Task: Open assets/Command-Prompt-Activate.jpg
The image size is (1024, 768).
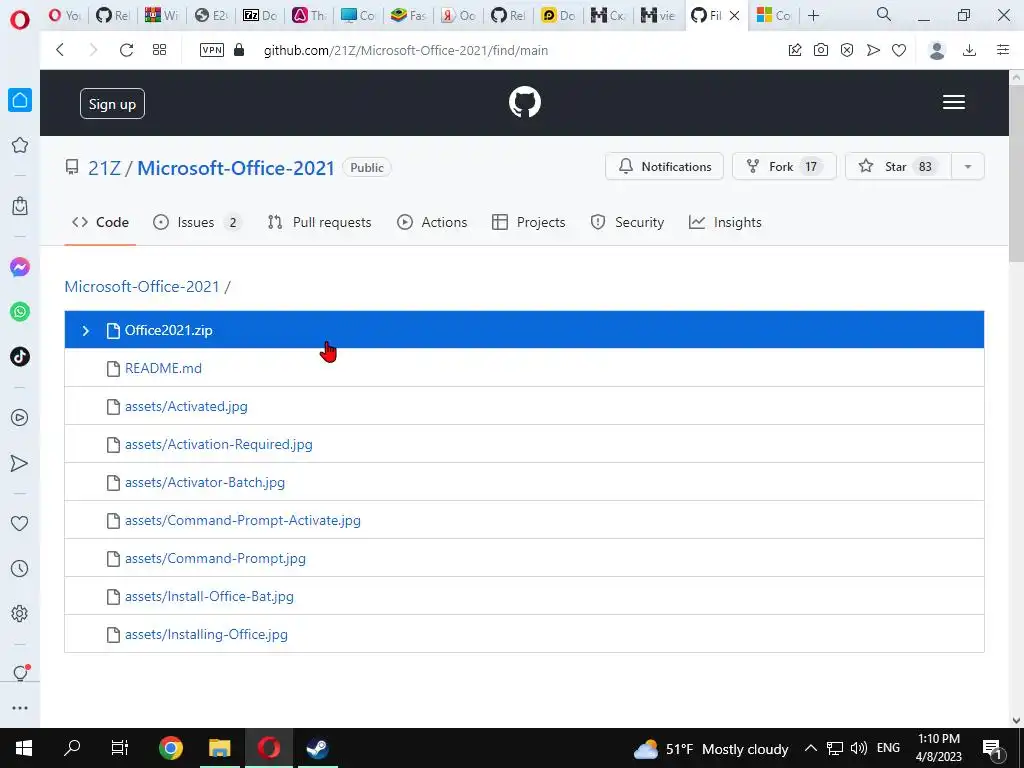Action: 243,520
